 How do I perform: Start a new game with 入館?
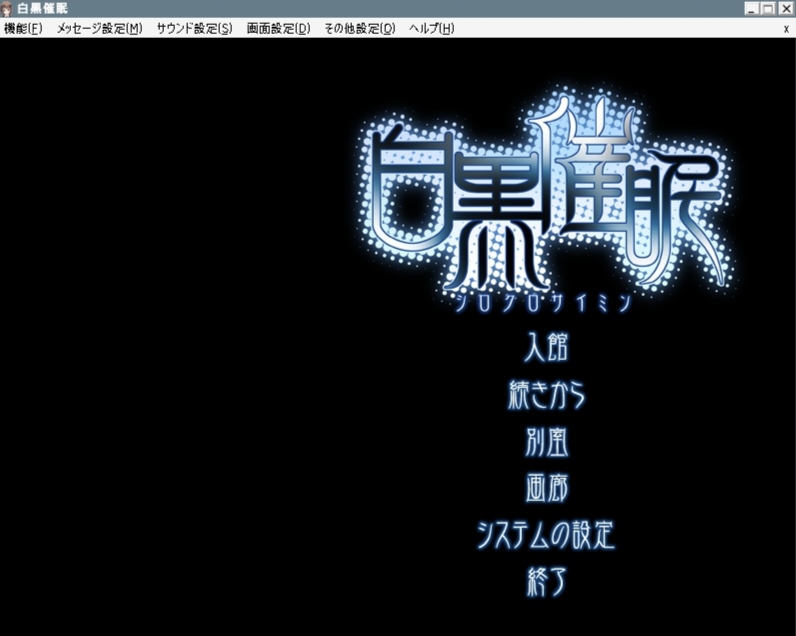pyautogui.click(x=546, y=349)
